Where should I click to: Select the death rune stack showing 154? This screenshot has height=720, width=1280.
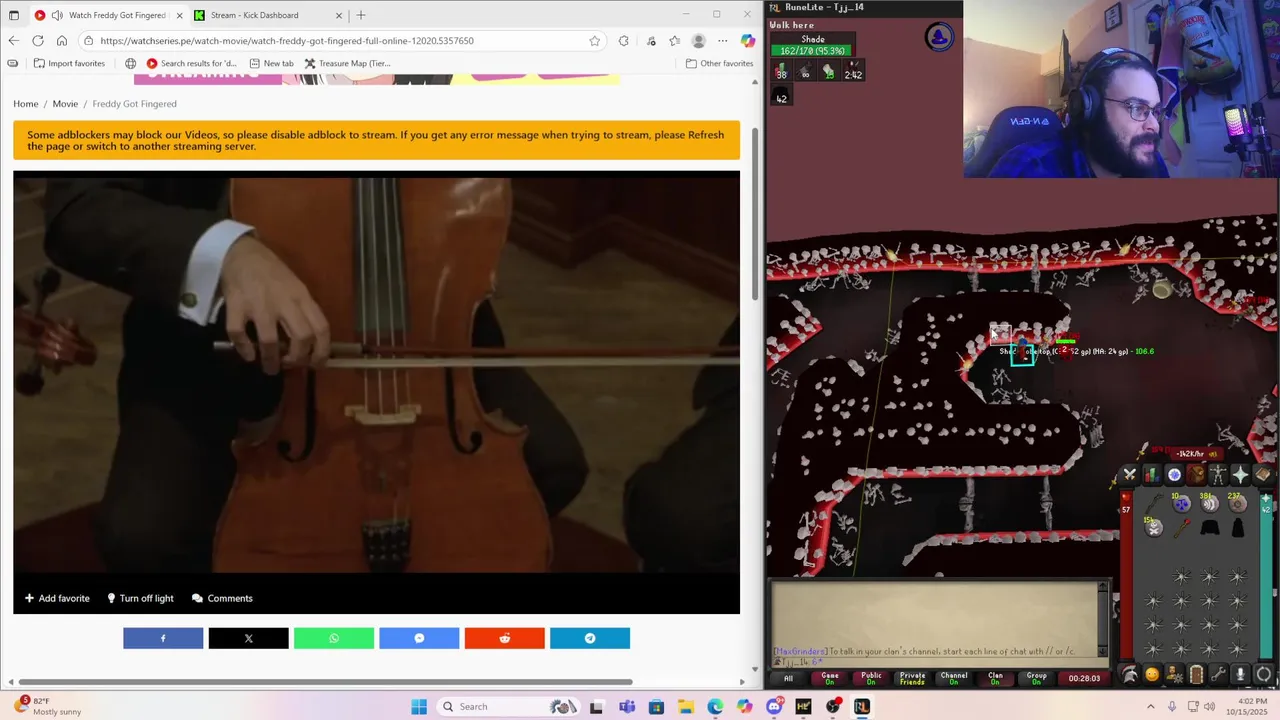[1154, 528]
